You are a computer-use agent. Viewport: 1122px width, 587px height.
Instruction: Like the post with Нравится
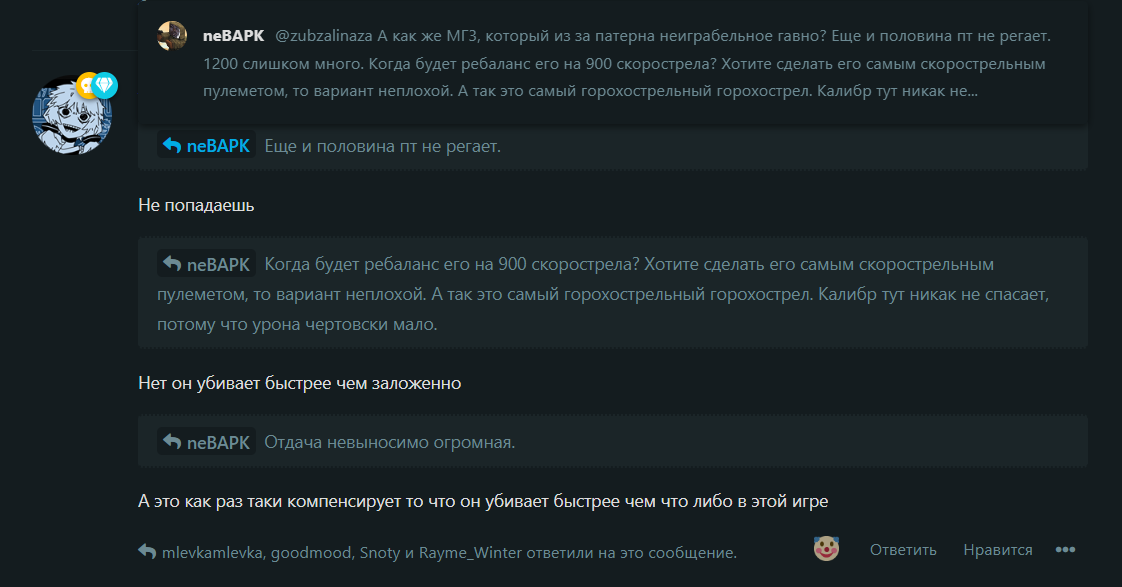pyautogui.click(x=997, y=550)
